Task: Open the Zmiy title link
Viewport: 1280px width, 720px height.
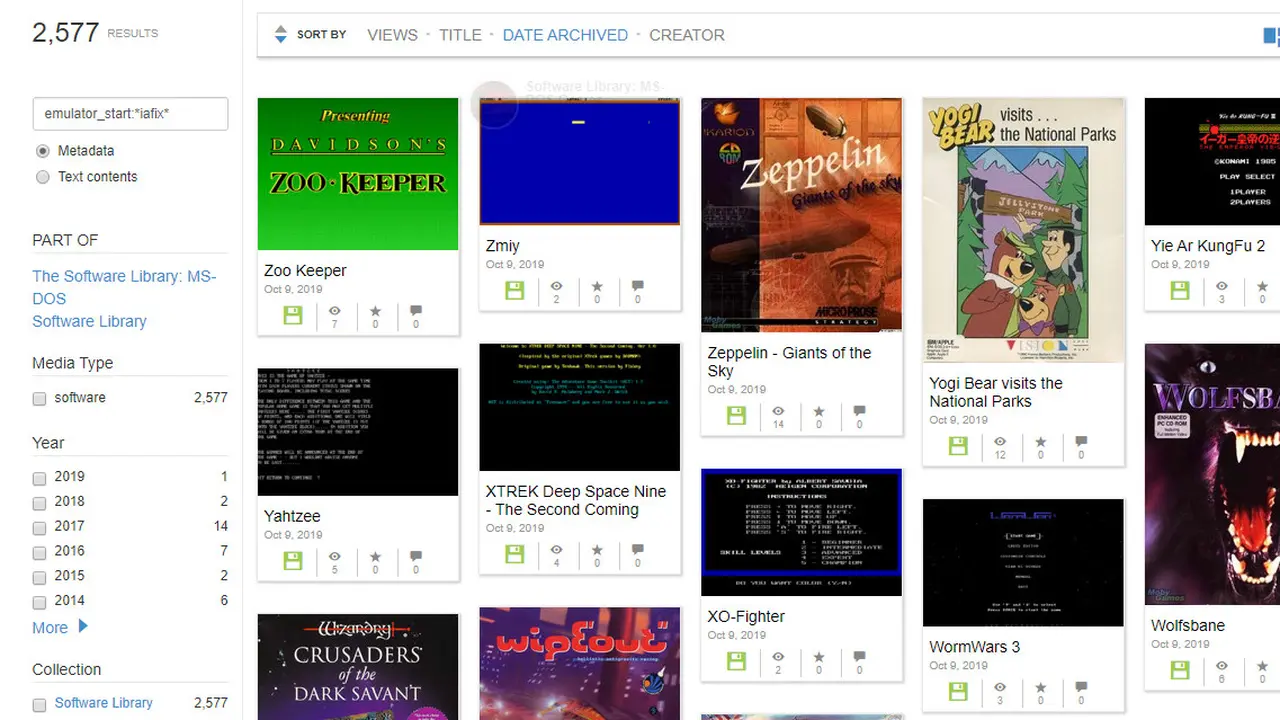Action: coord(503,245)
